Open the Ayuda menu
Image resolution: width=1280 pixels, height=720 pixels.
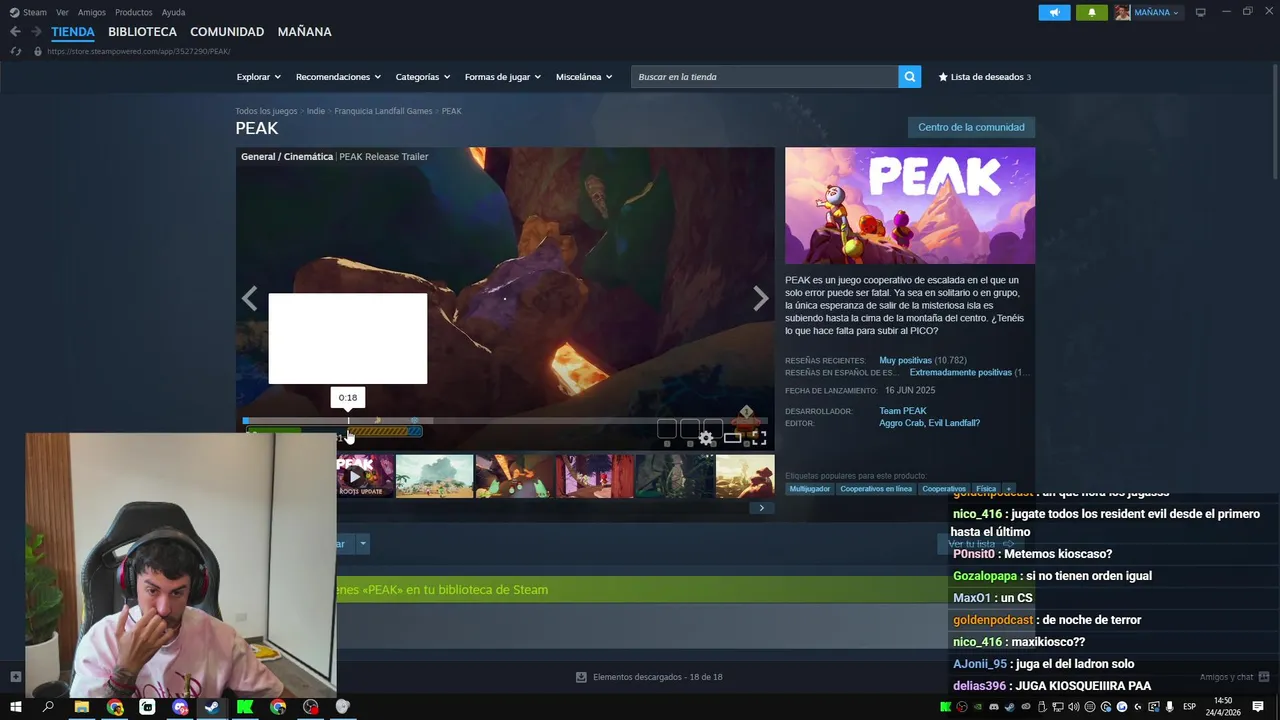point(173,12)
